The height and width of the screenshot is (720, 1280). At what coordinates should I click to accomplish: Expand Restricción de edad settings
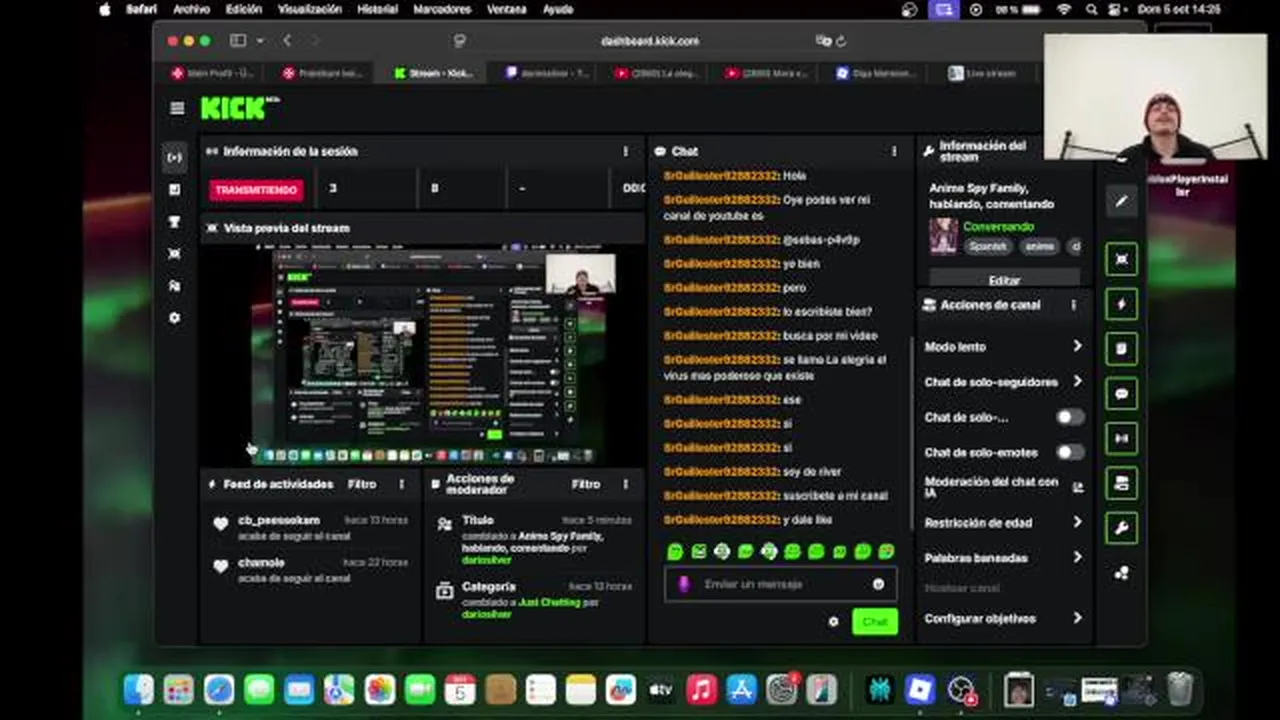click(x=1003, y=522)
